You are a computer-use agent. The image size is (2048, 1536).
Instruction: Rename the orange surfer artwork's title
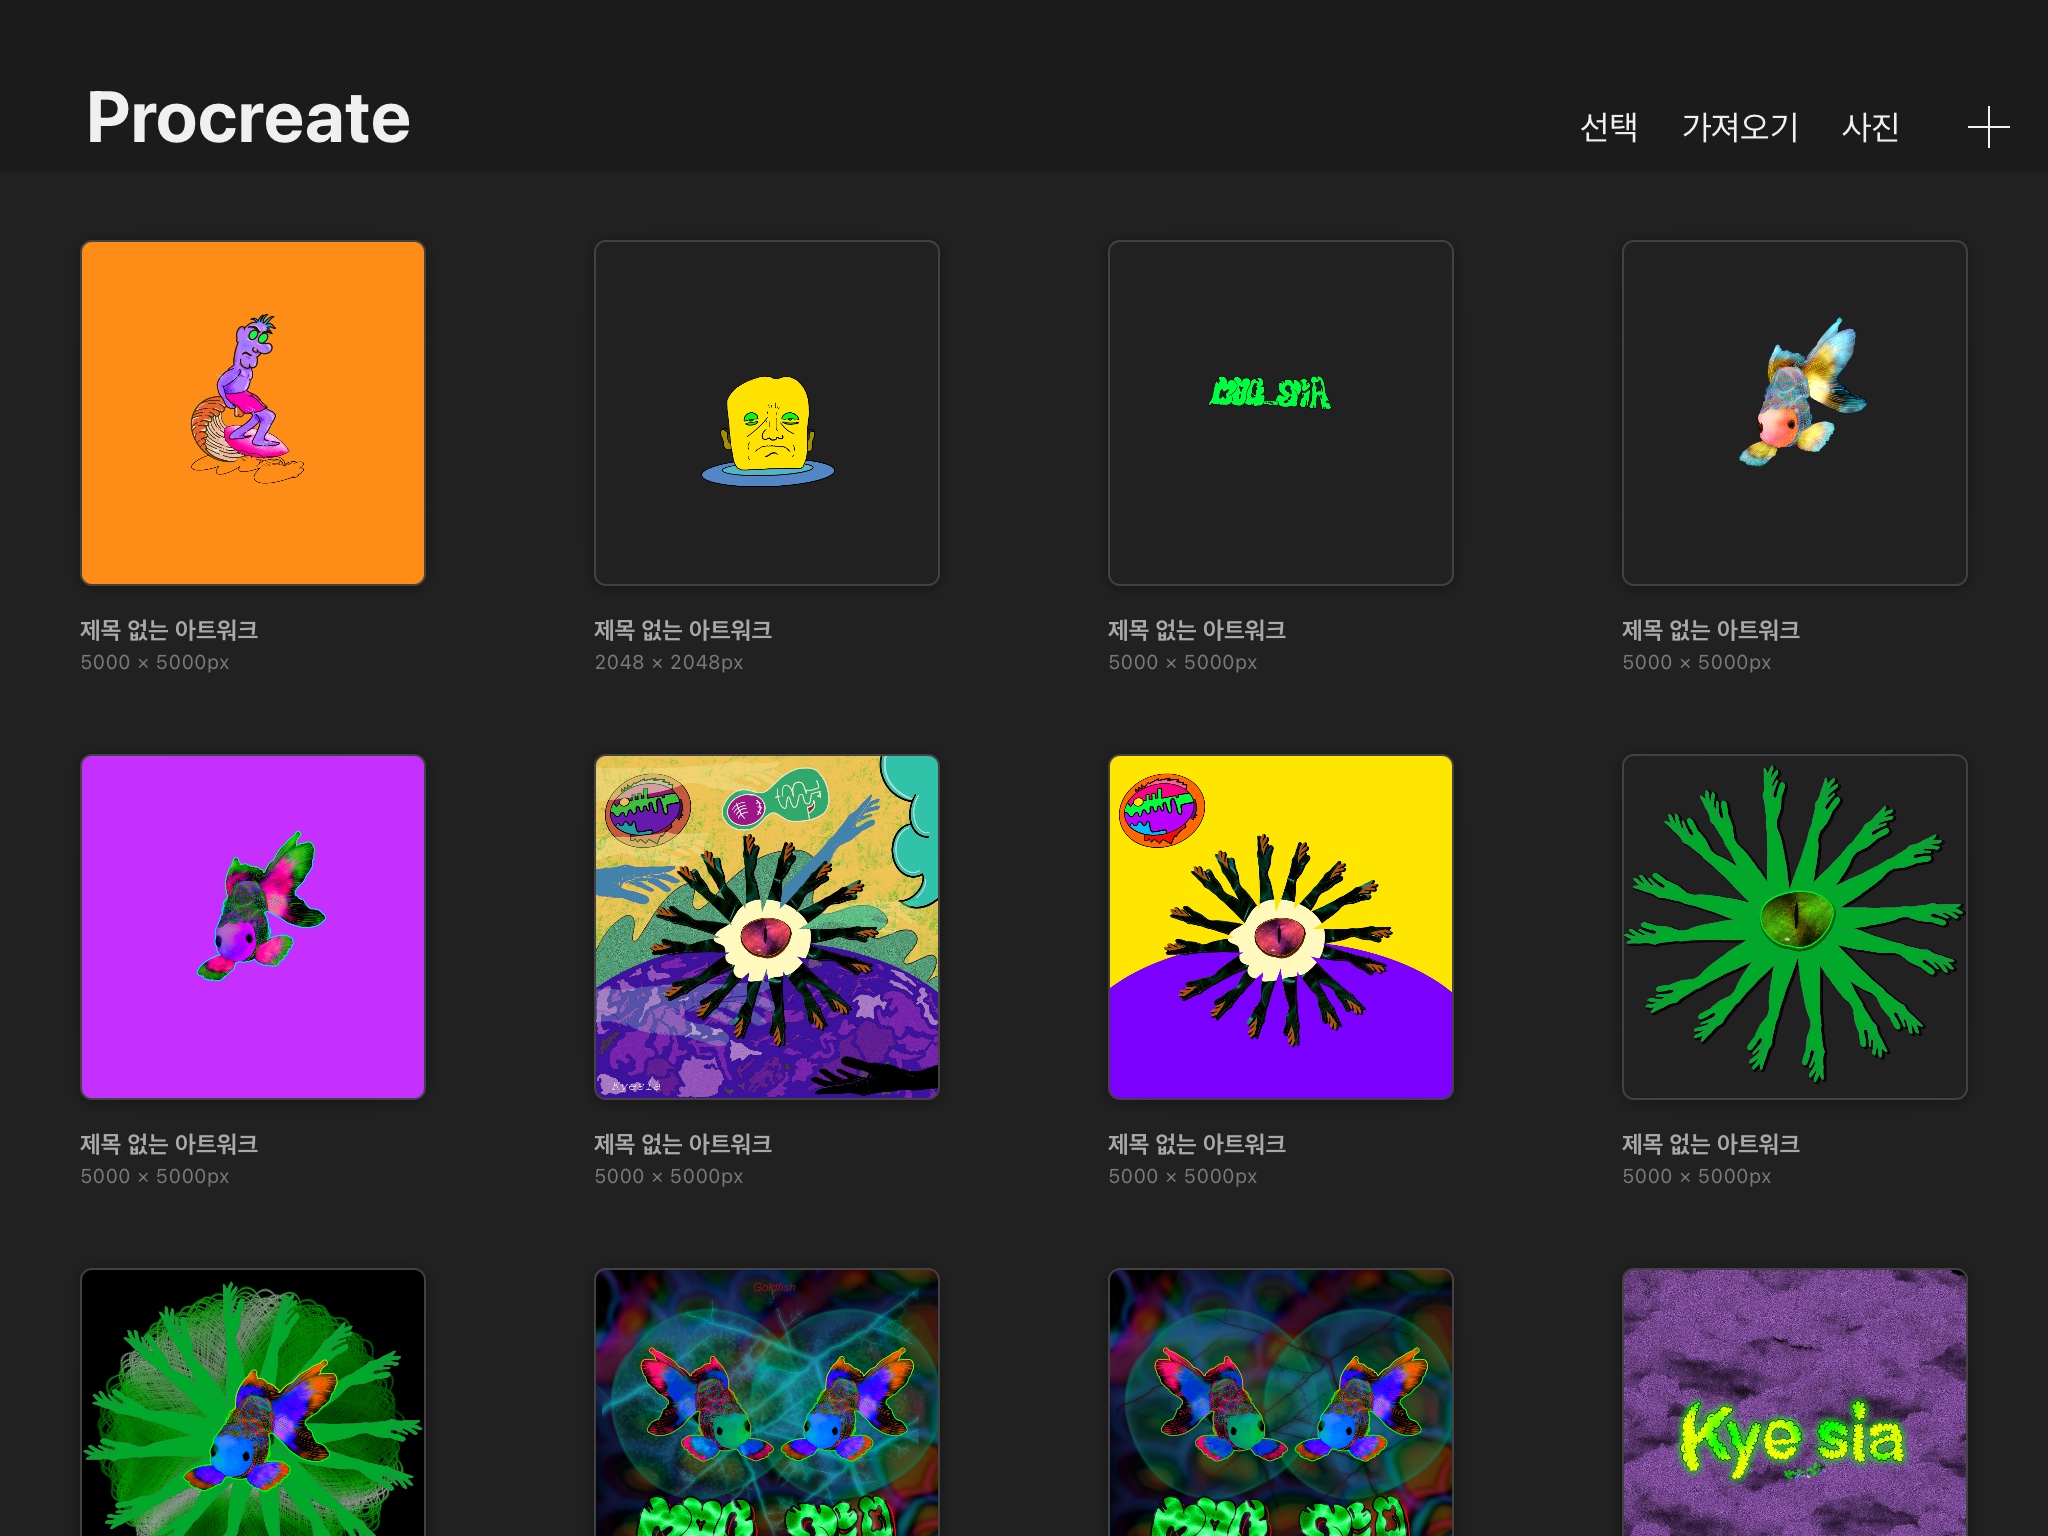[169, 630]
